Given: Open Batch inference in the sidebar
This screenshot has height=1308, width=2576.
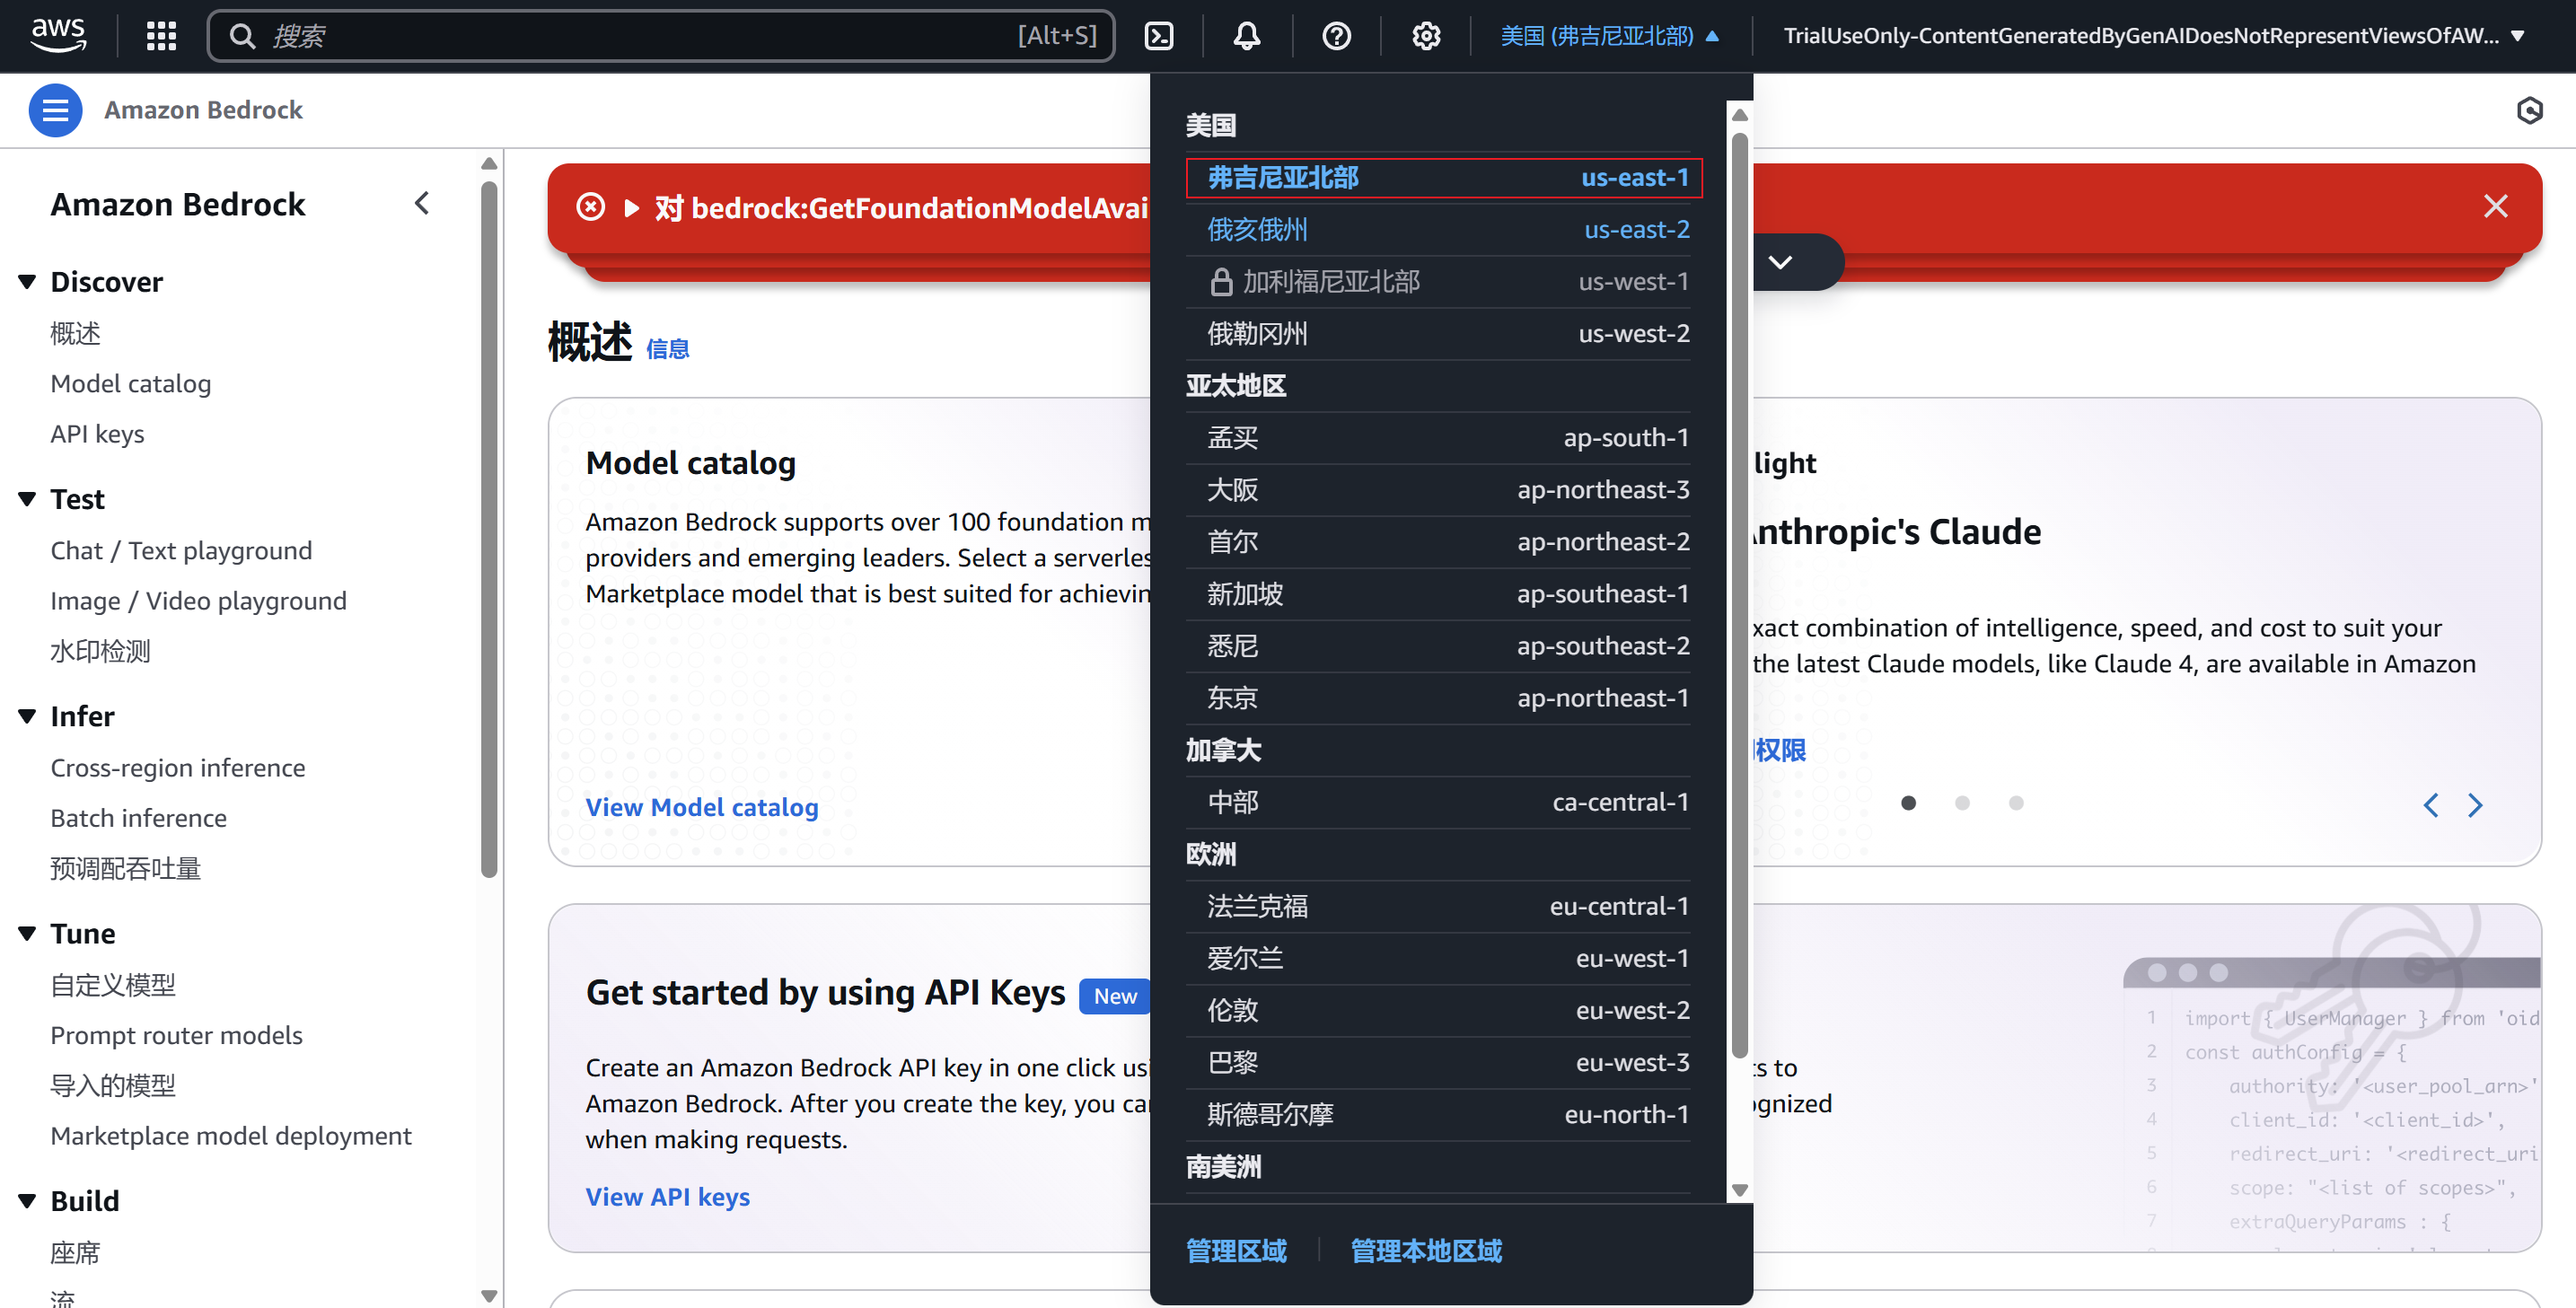Looking at the screenshot, I should coord(138,818).
